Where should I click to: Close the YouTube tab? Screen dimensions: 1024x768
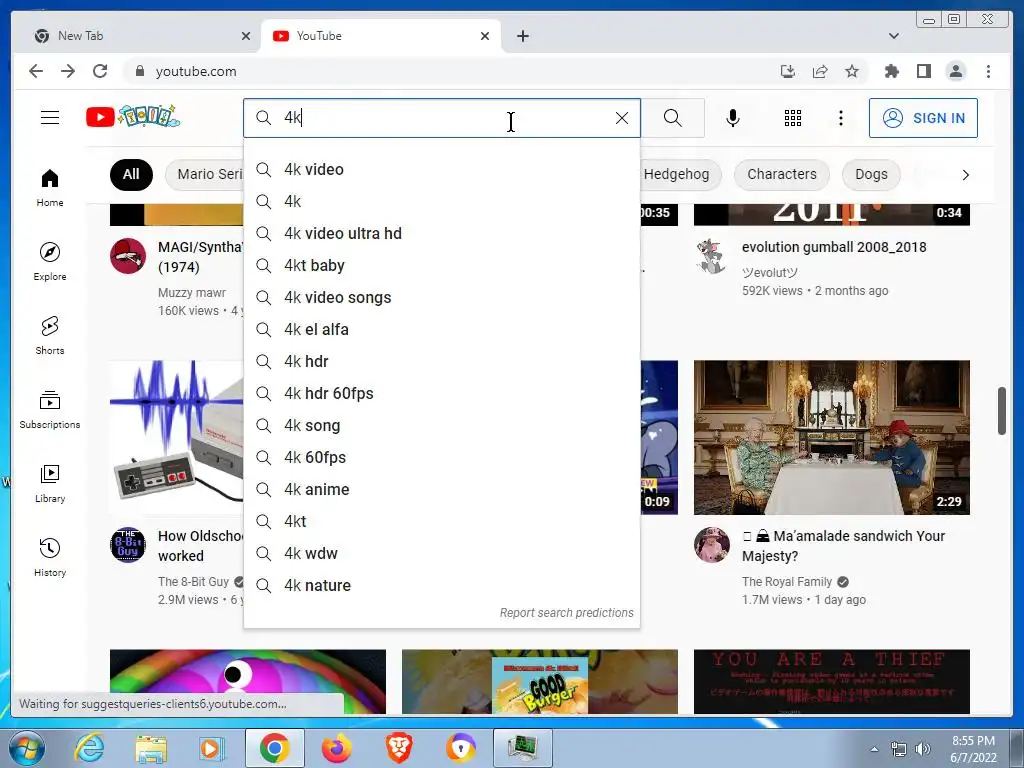[485, 36]
